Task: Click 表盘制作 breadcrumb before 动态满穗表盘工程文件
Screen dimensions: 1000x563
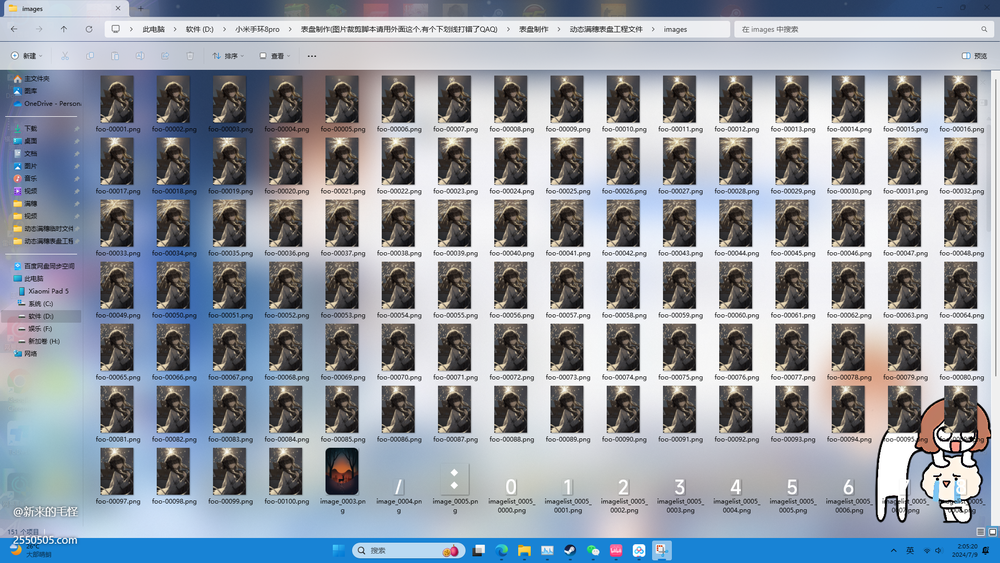Action: [533, 29]
